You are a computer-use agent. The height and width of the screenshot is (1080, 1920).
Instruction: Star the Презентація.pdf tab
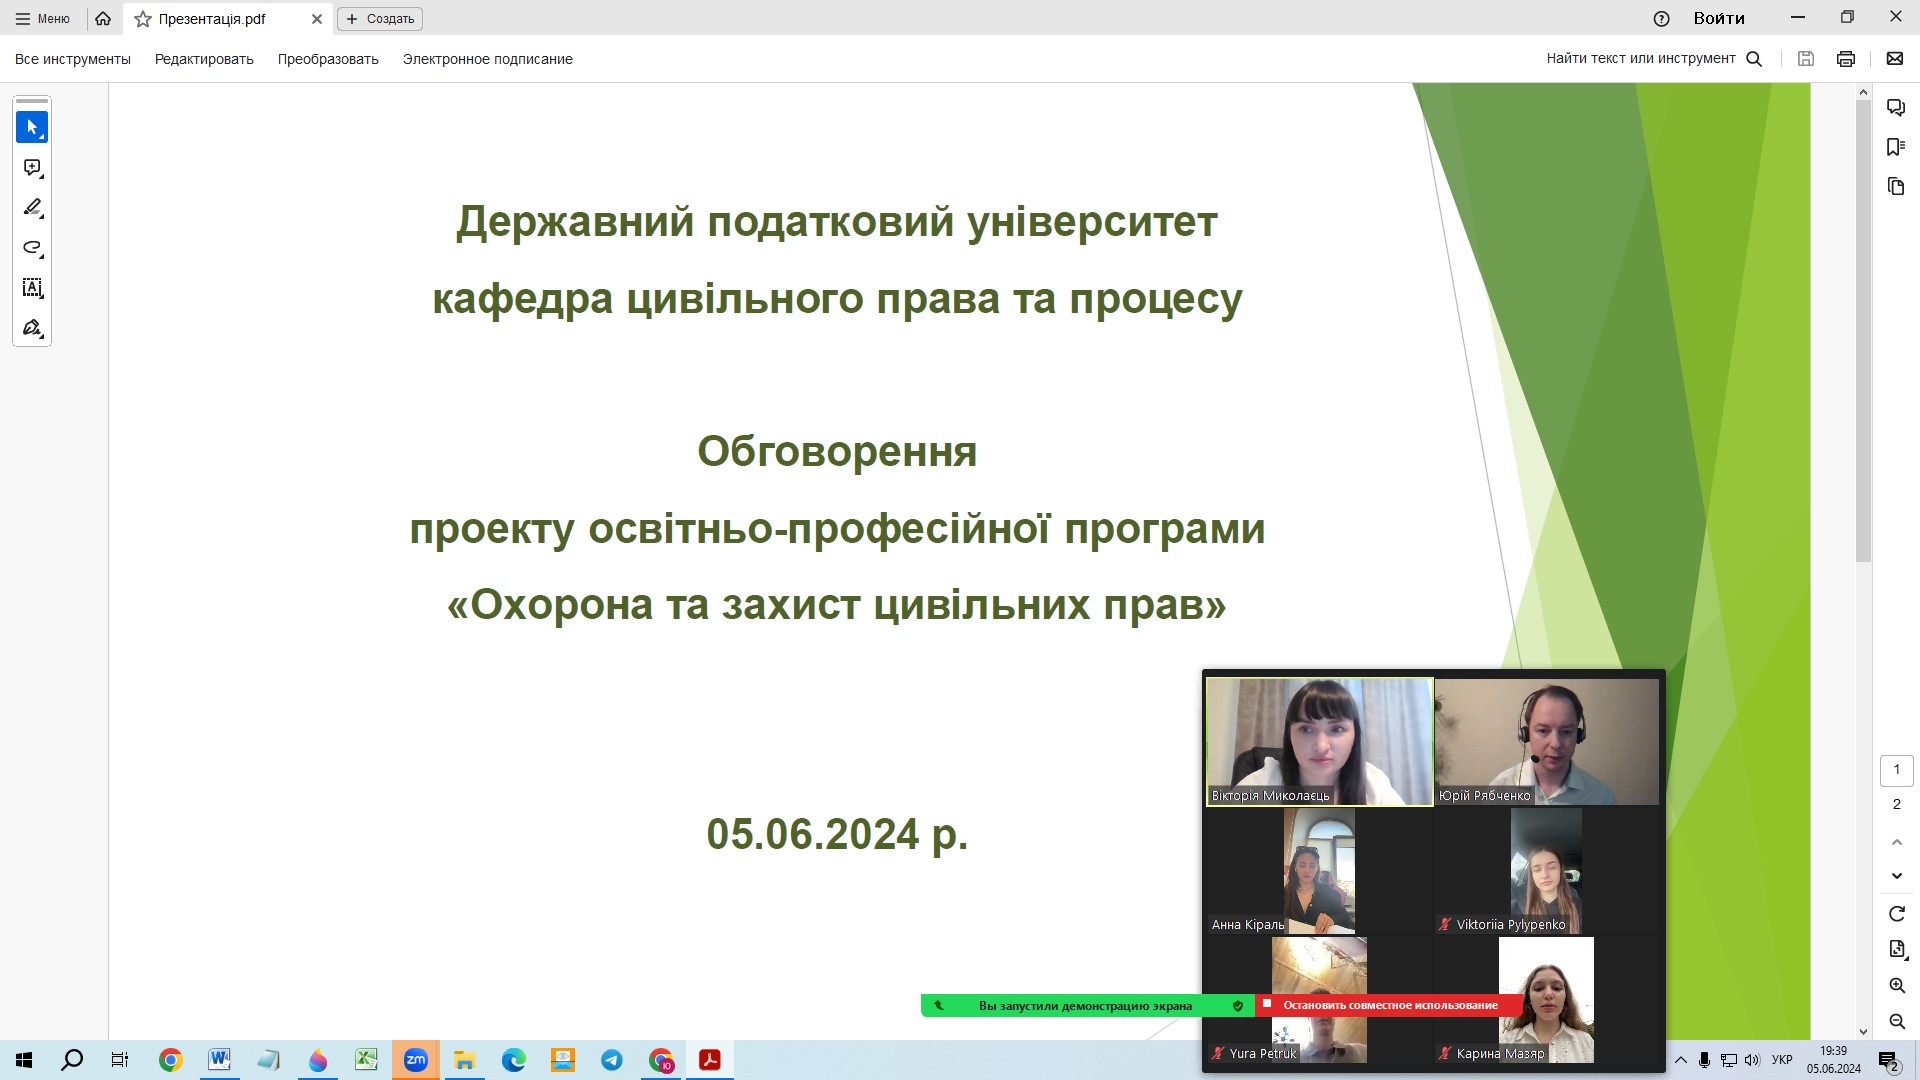[x=143, y=19]
